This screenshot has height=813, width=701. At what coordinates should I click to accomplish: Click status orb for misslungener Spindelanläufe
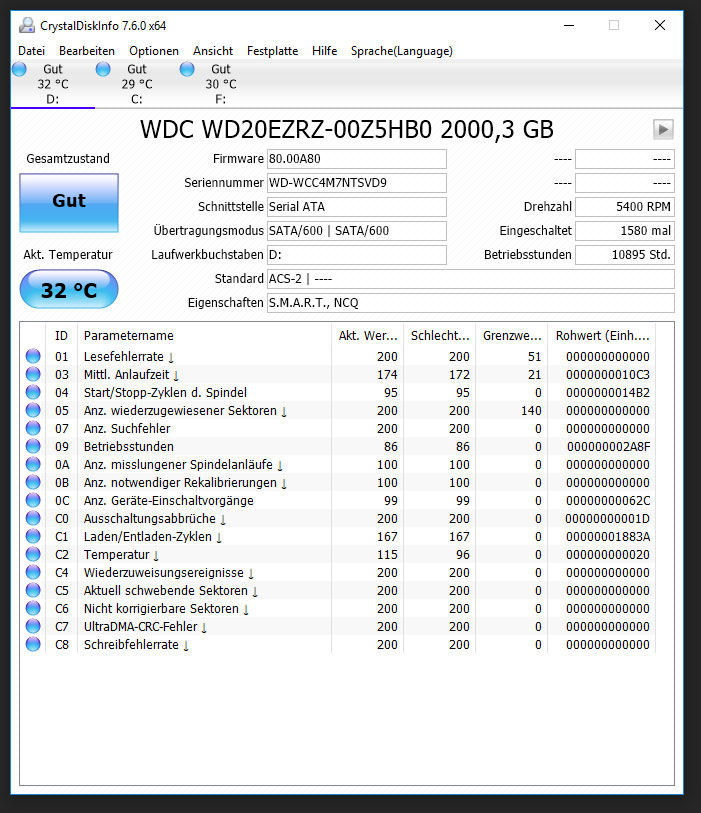click(33, 464)
